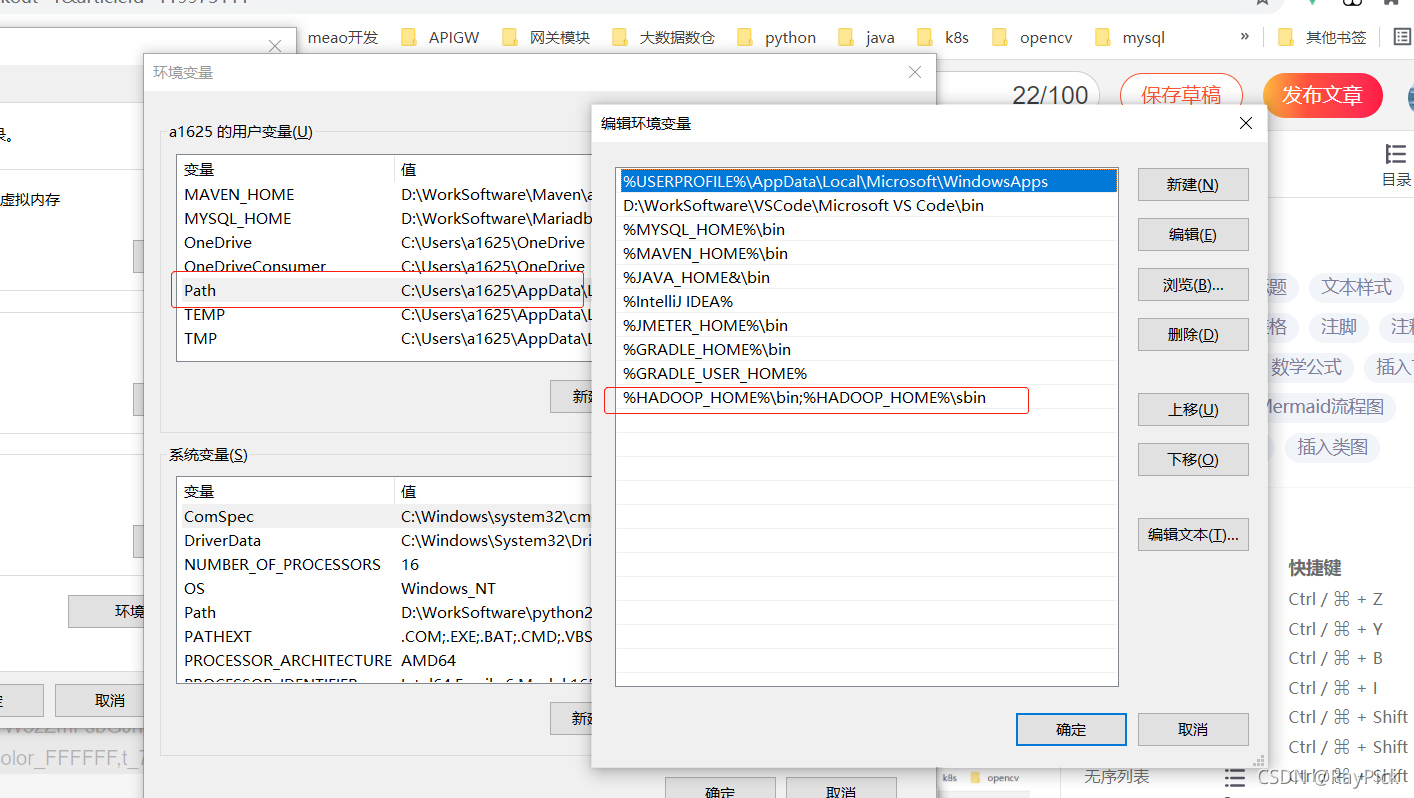Open the browser reading list icon
The height and width of the screenshot is (798, 1414).
click(x=1401, y=37)
